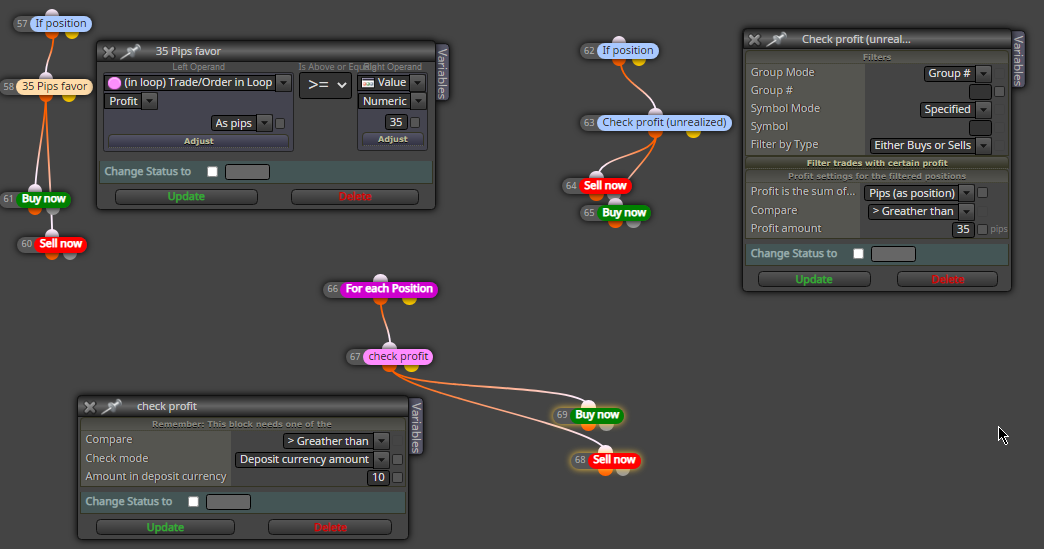Click Delete in Check profit (unrealized) panel

[947, 279]
